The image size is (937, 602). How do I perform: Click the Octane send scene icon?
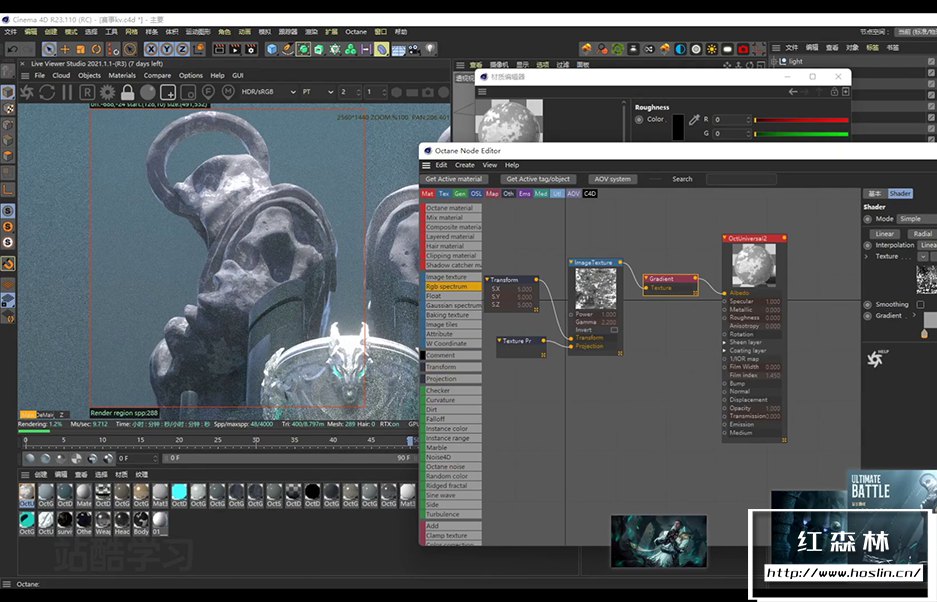pos(27,92)
